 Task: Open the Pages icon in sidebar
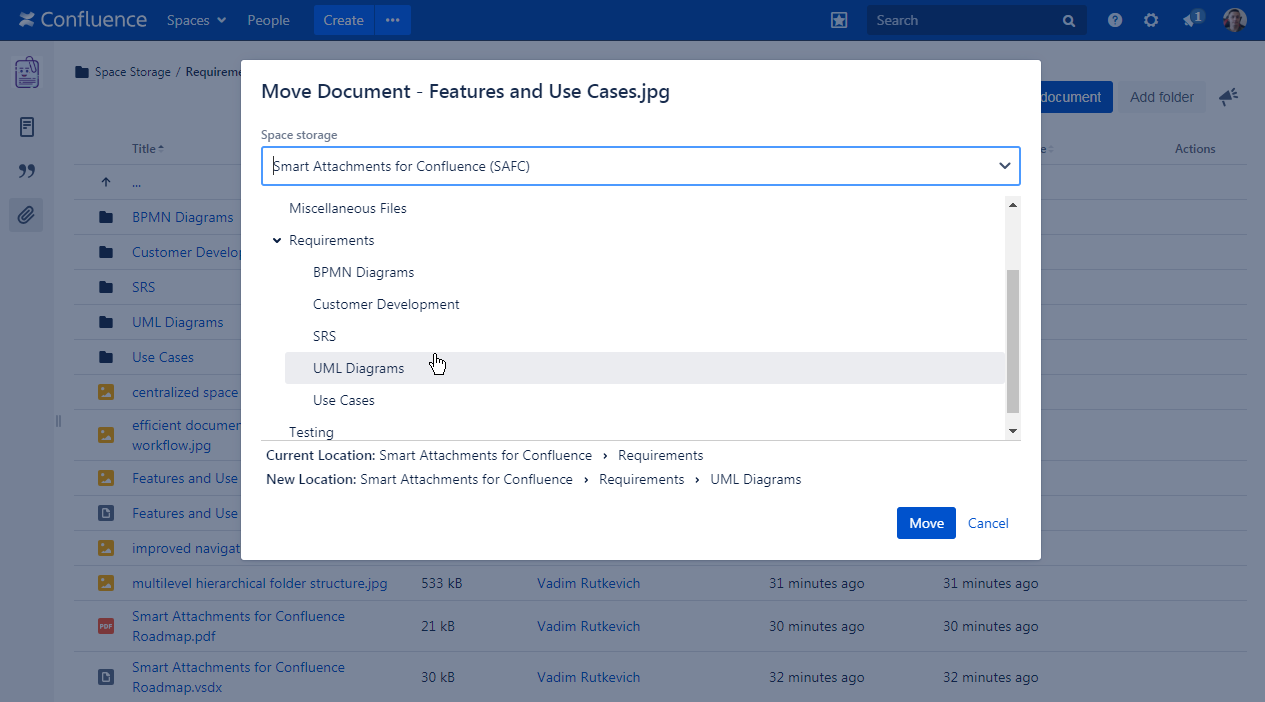click(27, 127)
